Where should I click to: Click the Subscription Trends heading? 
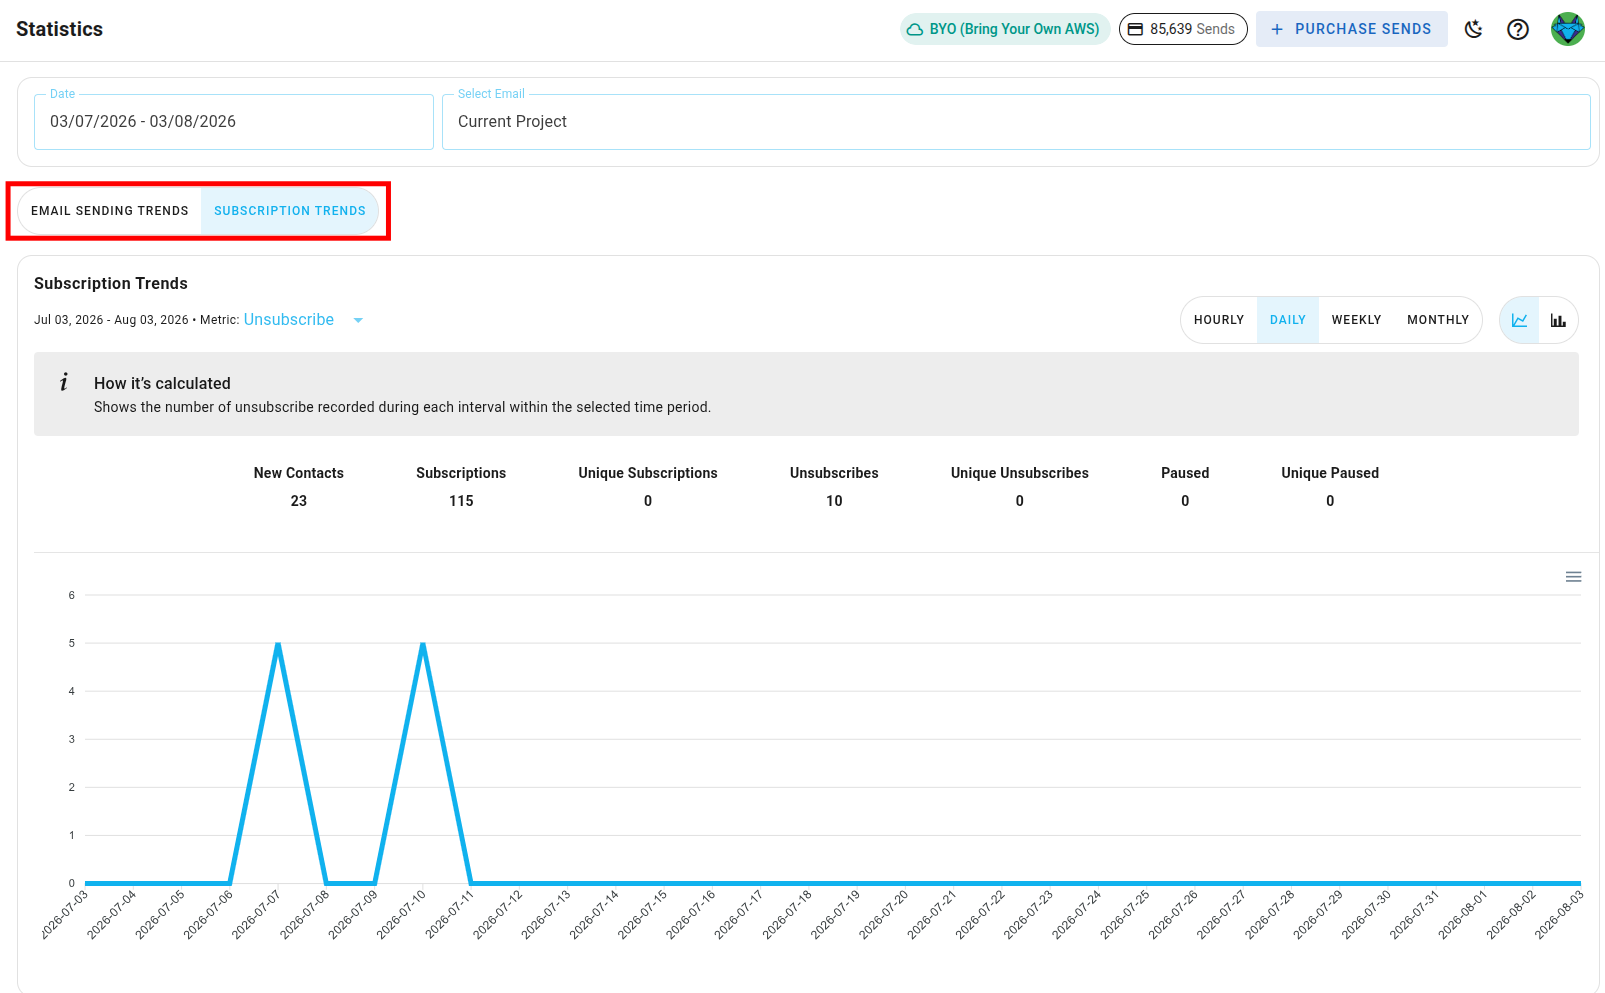(111, 284)
